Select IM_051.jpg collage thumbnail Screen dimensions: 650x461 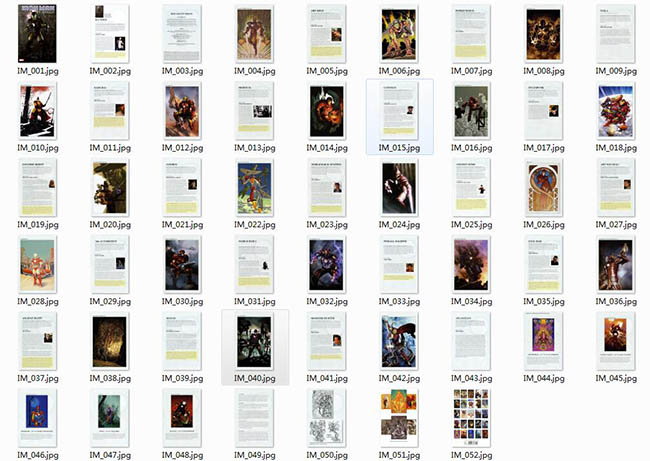pyautogui.click(x=399, y=418)
